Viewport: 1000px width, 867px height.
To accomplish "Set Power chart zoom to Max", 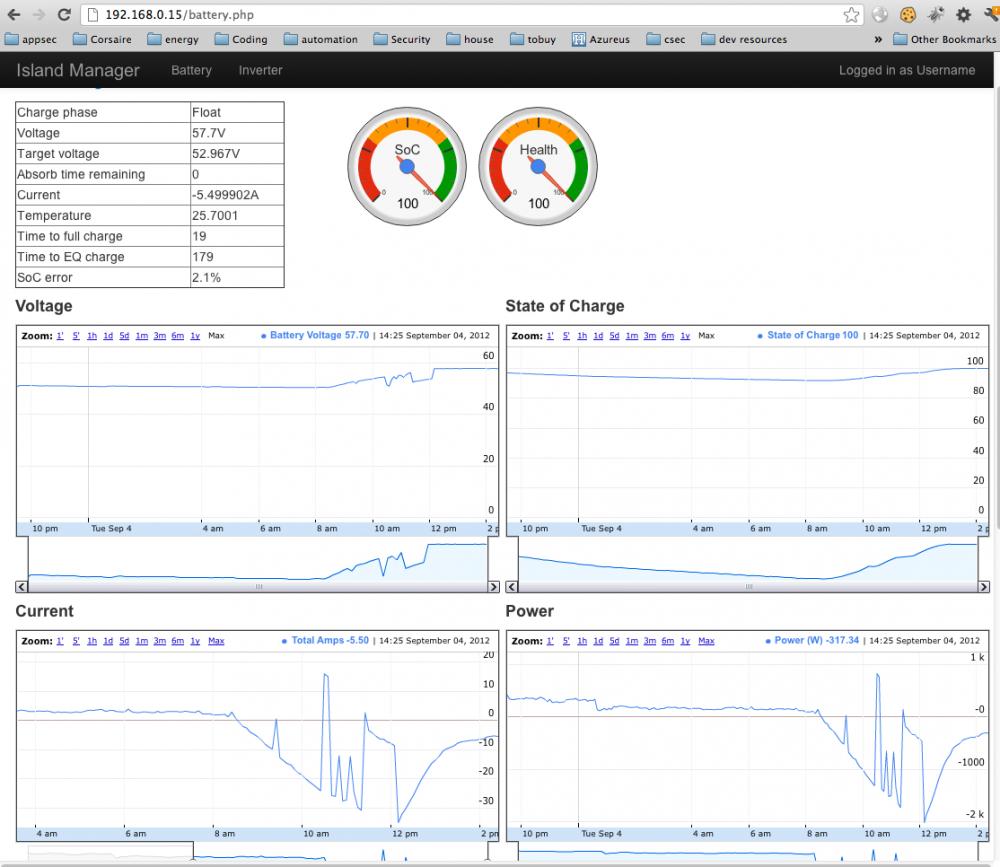I will coord(706,641).
